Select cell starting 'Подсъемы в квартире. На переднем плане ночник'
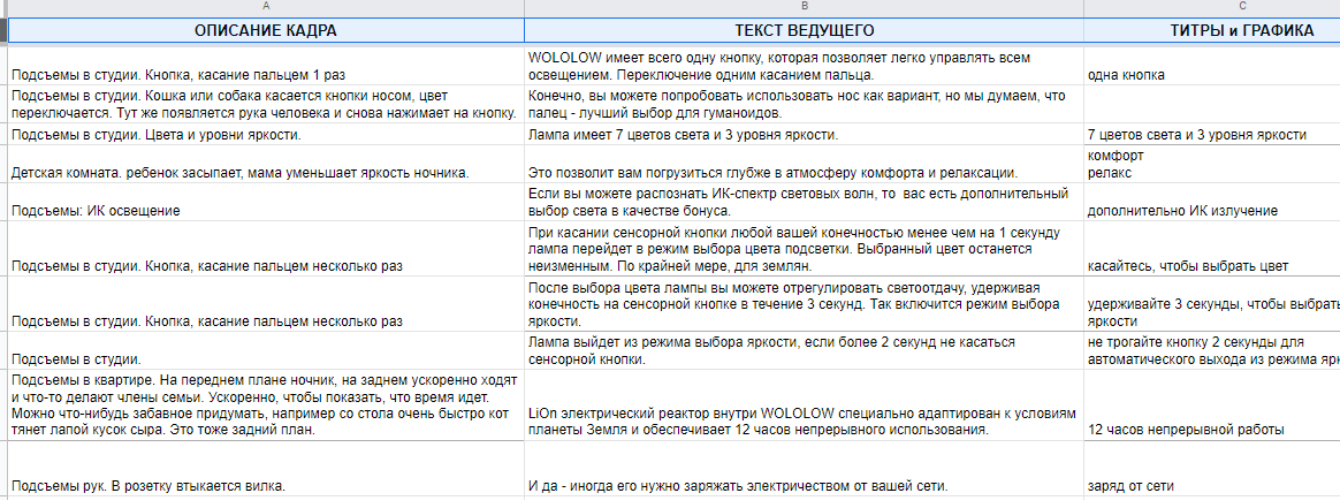This screenshot has height=500, width=1340. point(265,405)
